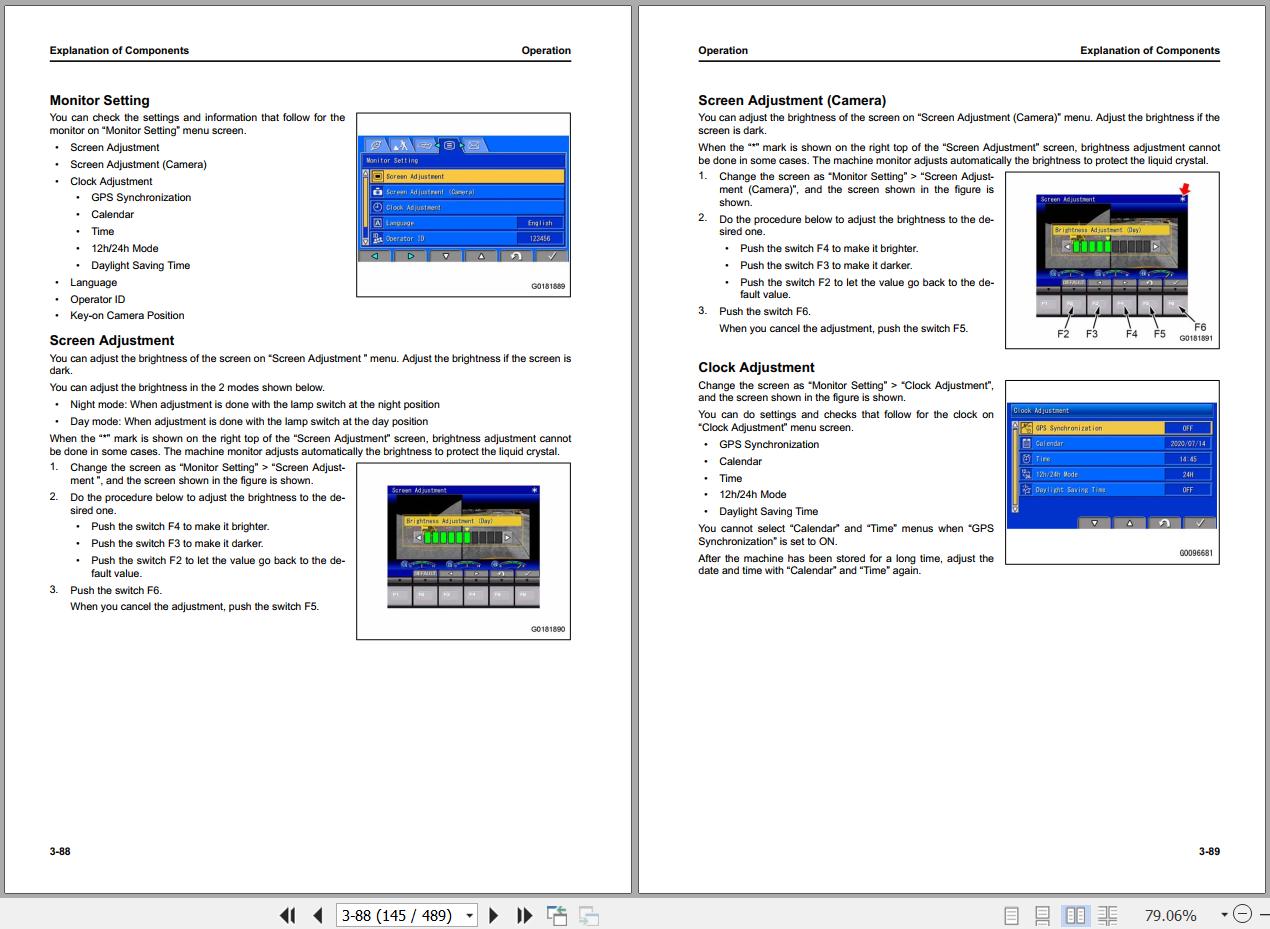Click the '12h/24h Mode' bullet on right page
The width and height of the screenshot is (1270, 929).
pyautogui.click(x=752, y=494)
